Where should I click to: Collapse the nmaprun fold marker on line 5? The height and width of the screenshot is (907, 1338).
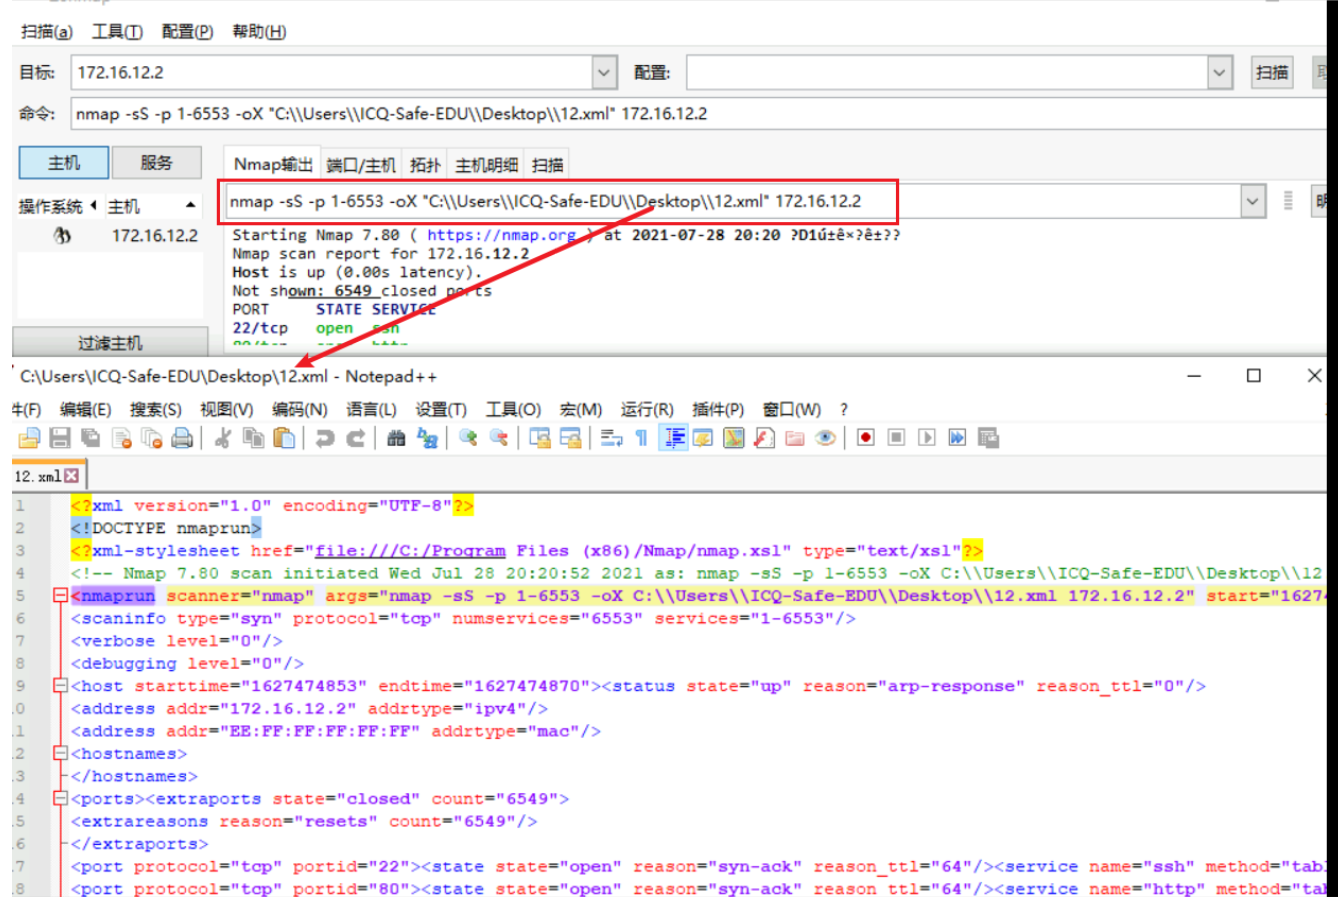pyautogui.click(x=60, y=596)
